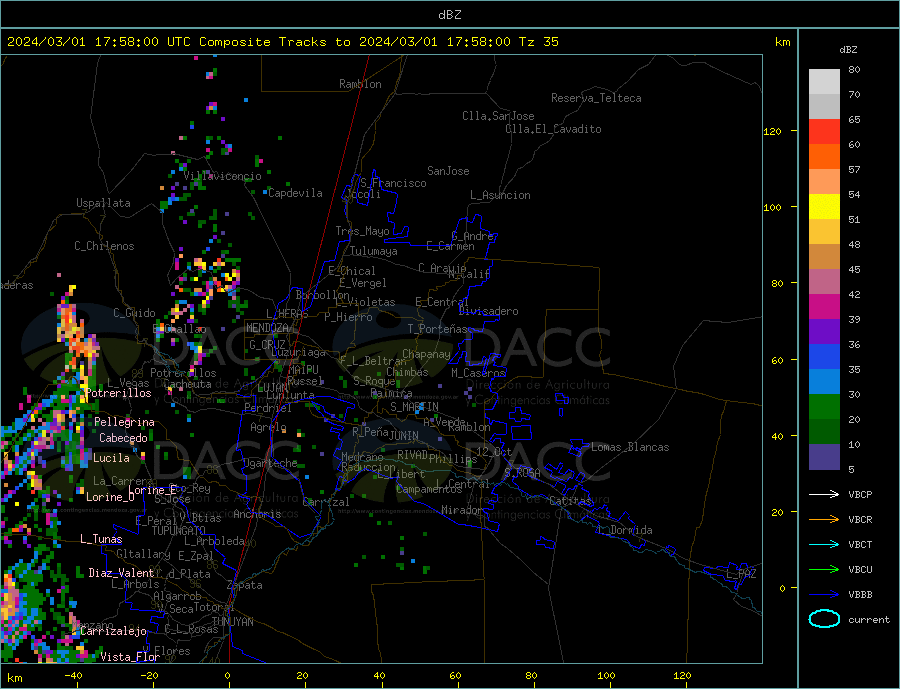The height and width of the screenshot is (689, 900).
Task: Click the MENDOZA city label on the map
Action: [x=269, y=328]
